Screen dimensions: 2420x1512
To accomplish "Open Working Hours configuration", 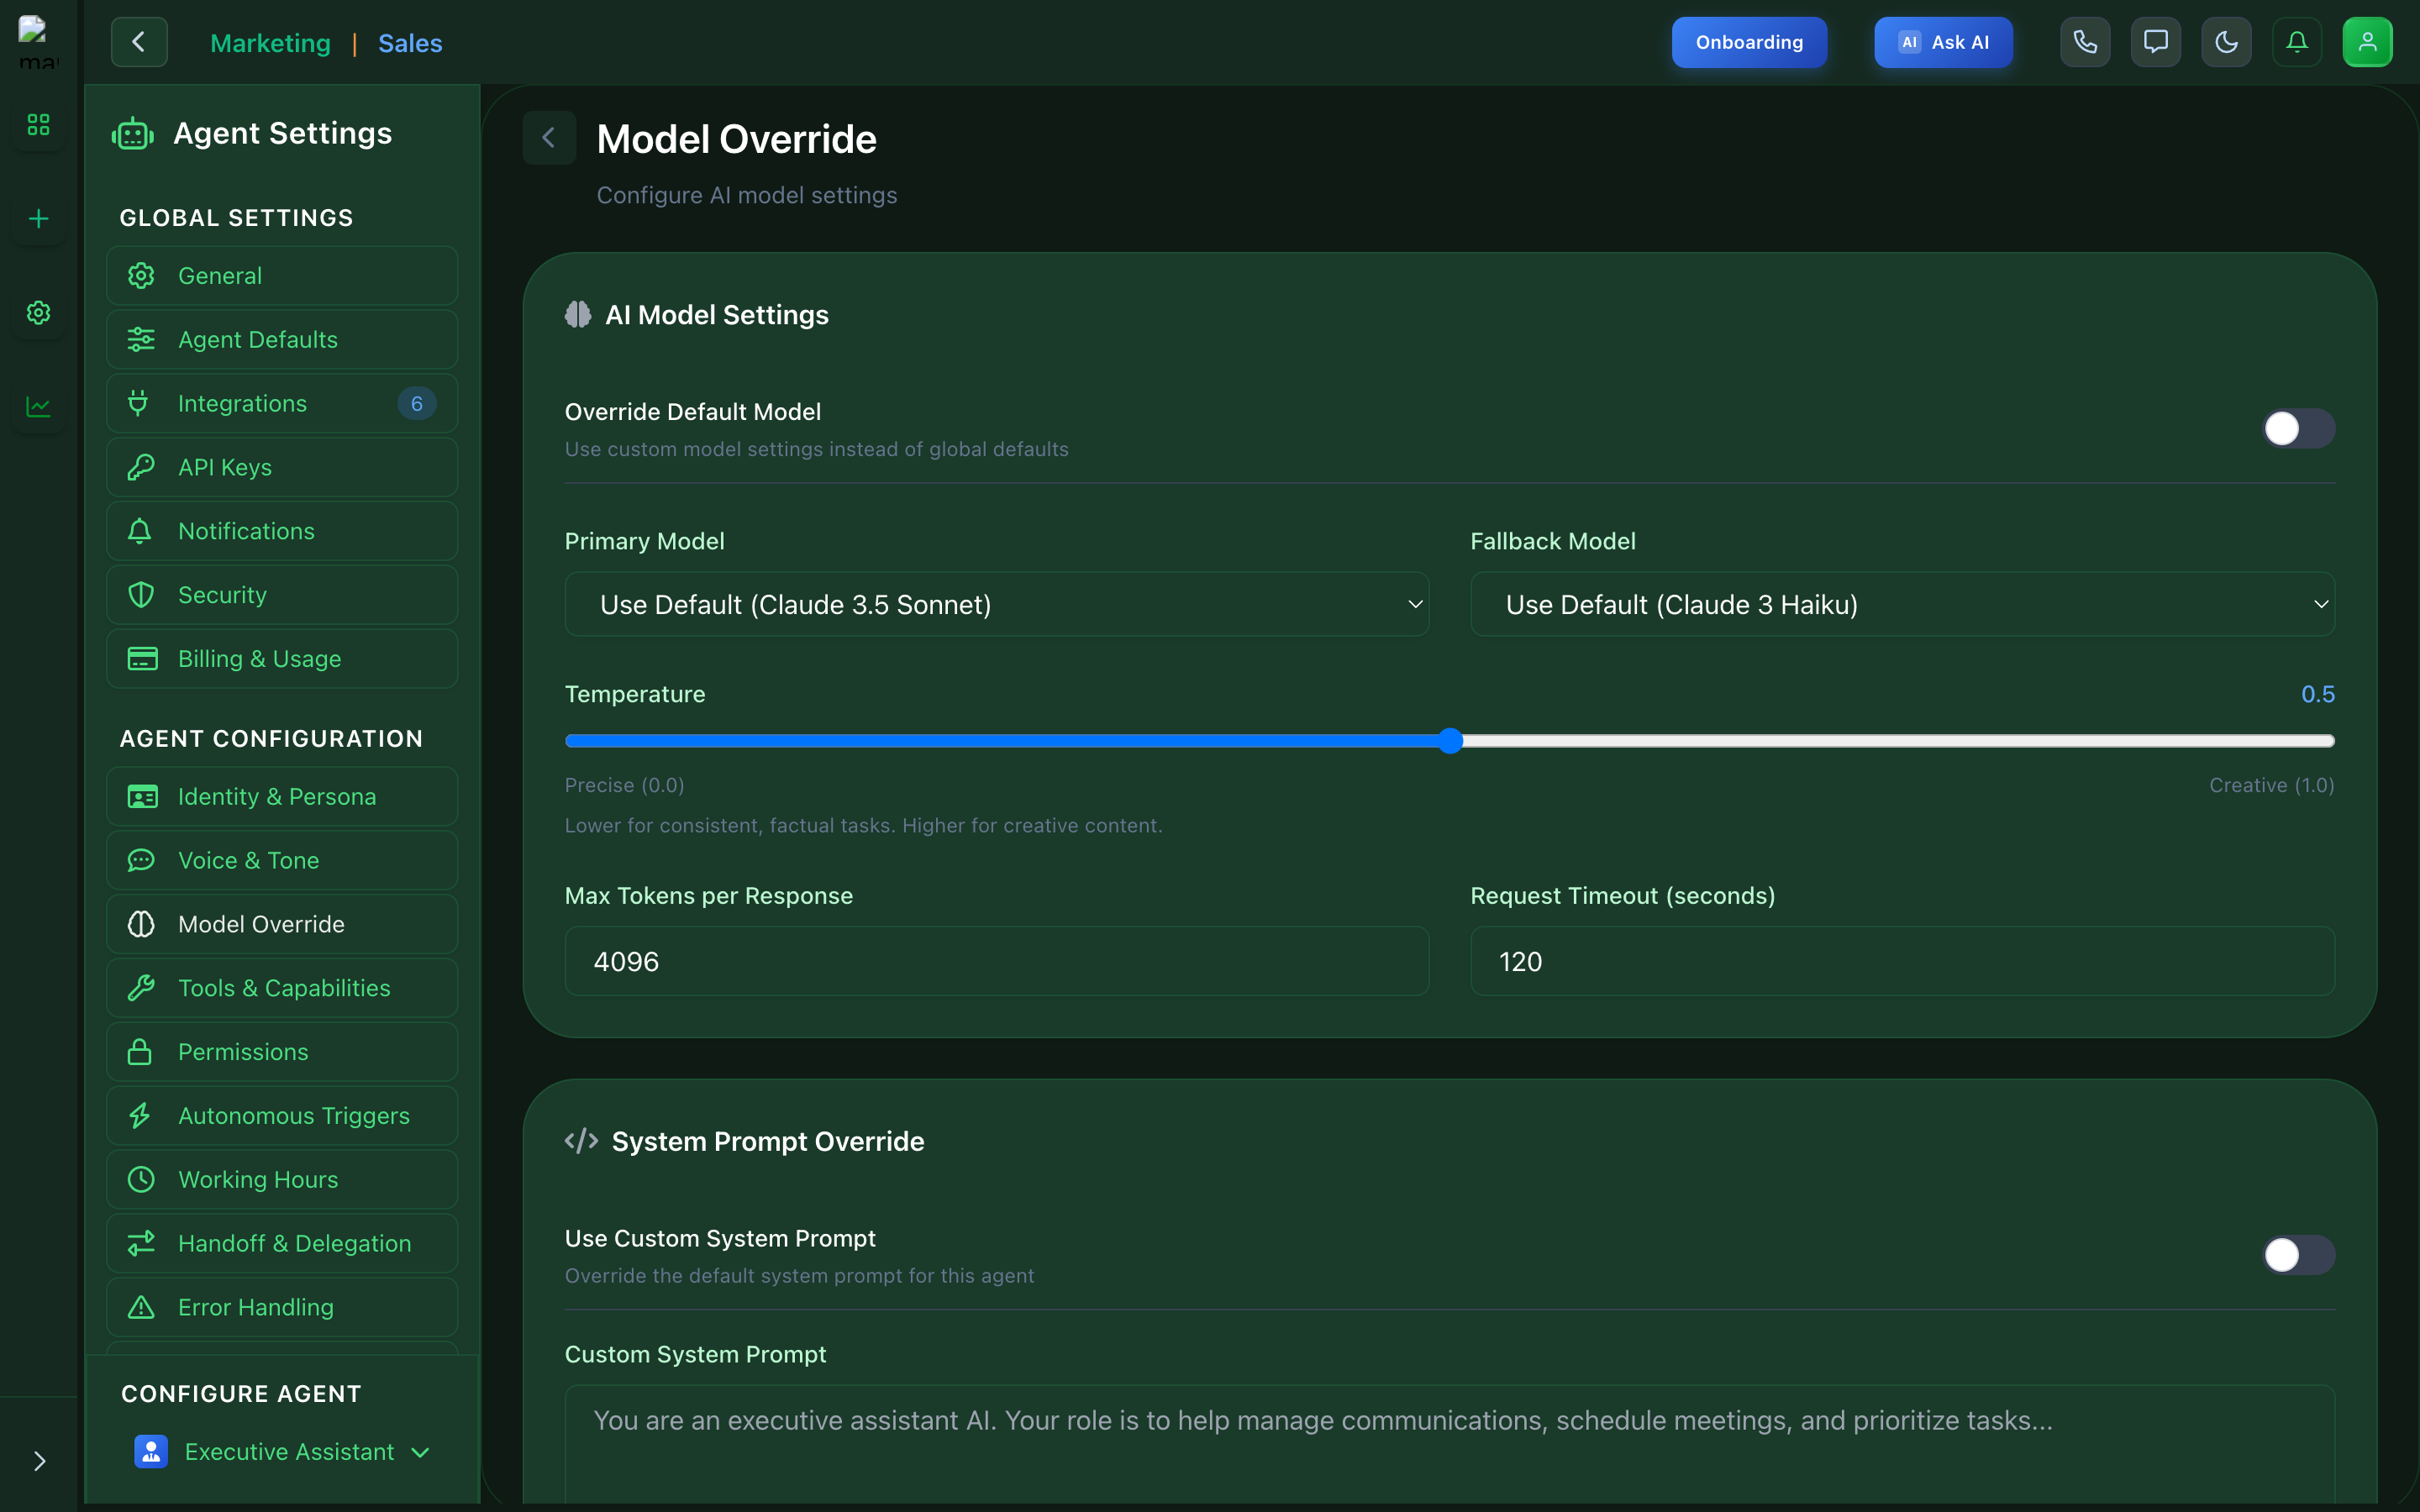I will [282, 1180].
